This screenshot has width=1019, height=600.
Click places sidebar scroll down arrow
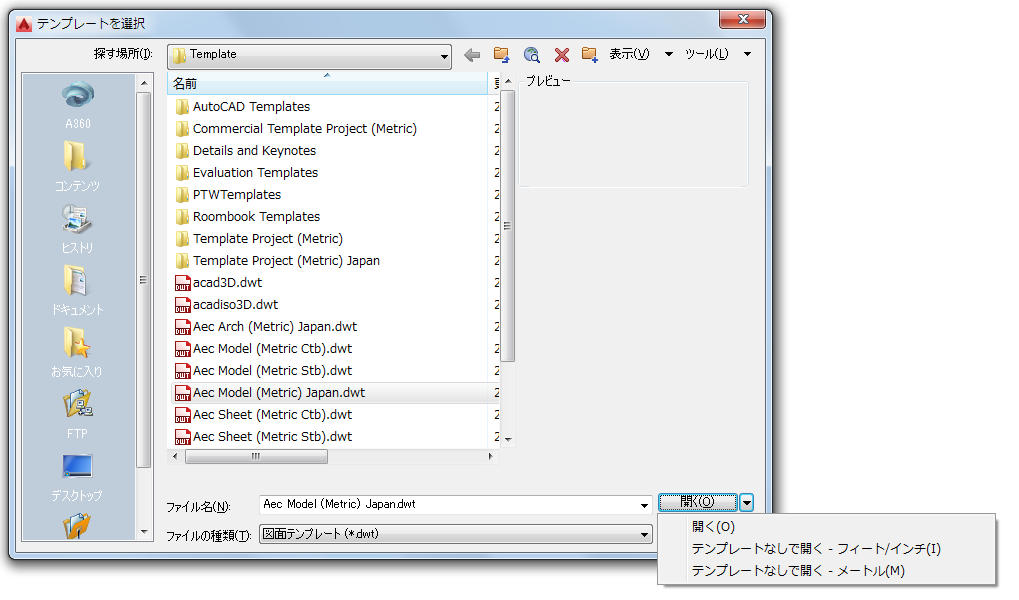point(144,532)
